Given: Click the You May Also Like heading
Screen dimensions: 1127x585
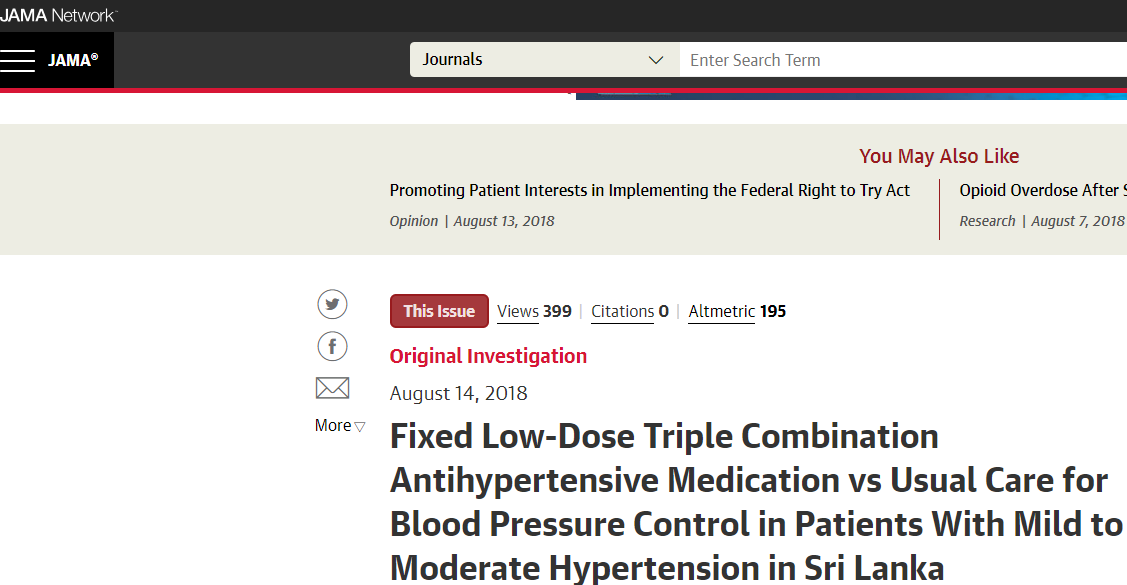Looking at the screenshot, I should point(939,156).
